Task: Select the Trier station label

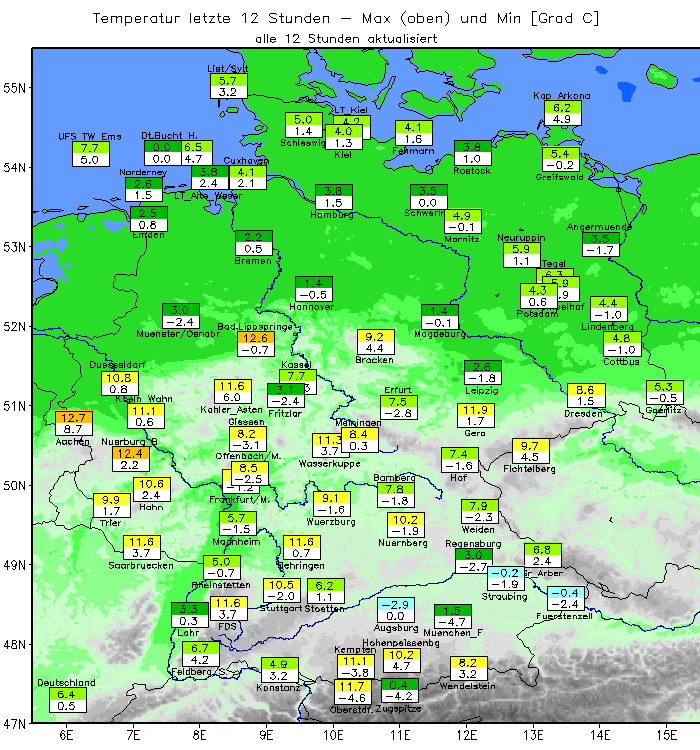Action: point(111,523)
